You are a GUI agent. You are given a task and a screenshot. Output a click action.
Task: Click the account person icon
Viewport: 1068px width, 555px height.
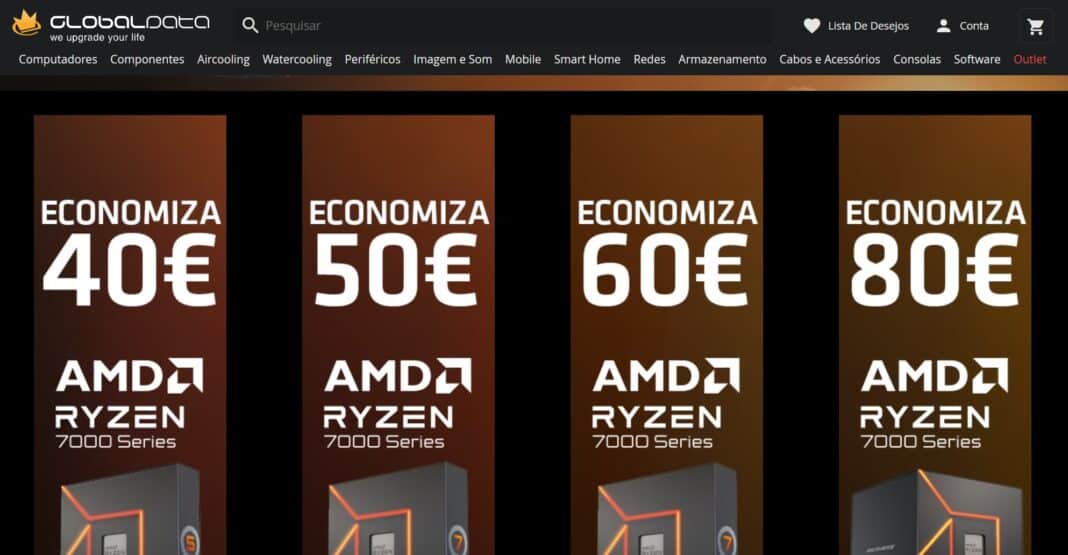[943, 26]
